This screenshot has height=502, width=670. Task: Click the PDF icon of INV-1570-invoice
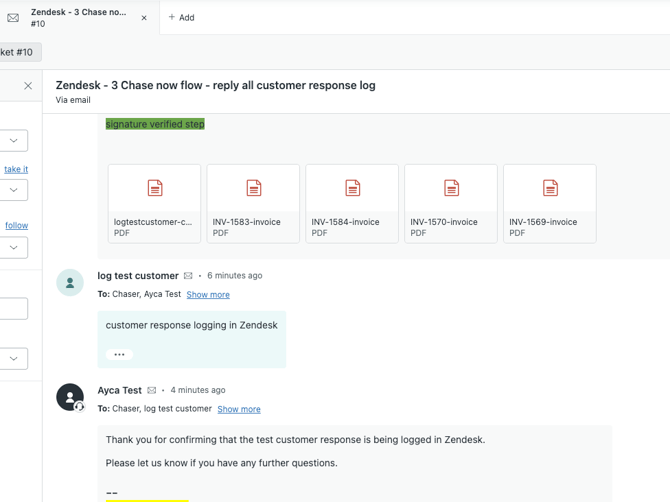pos(451,188)
